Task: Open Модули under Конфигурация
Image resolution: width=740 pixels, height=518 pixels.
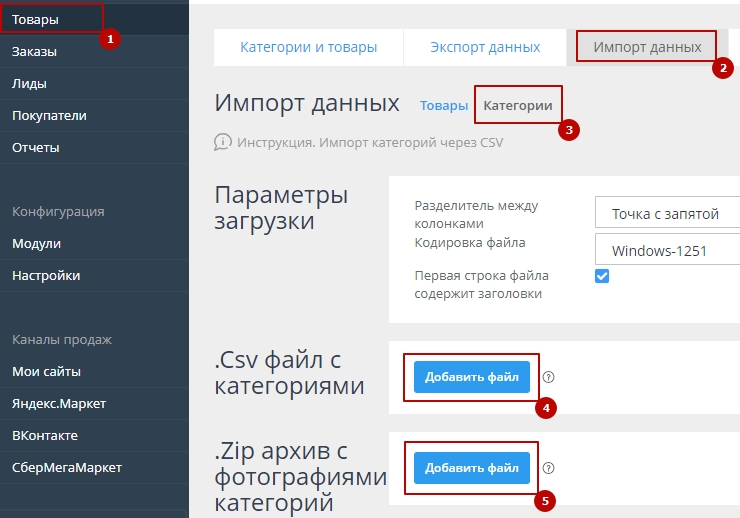Action: click(x=36, y=243)
